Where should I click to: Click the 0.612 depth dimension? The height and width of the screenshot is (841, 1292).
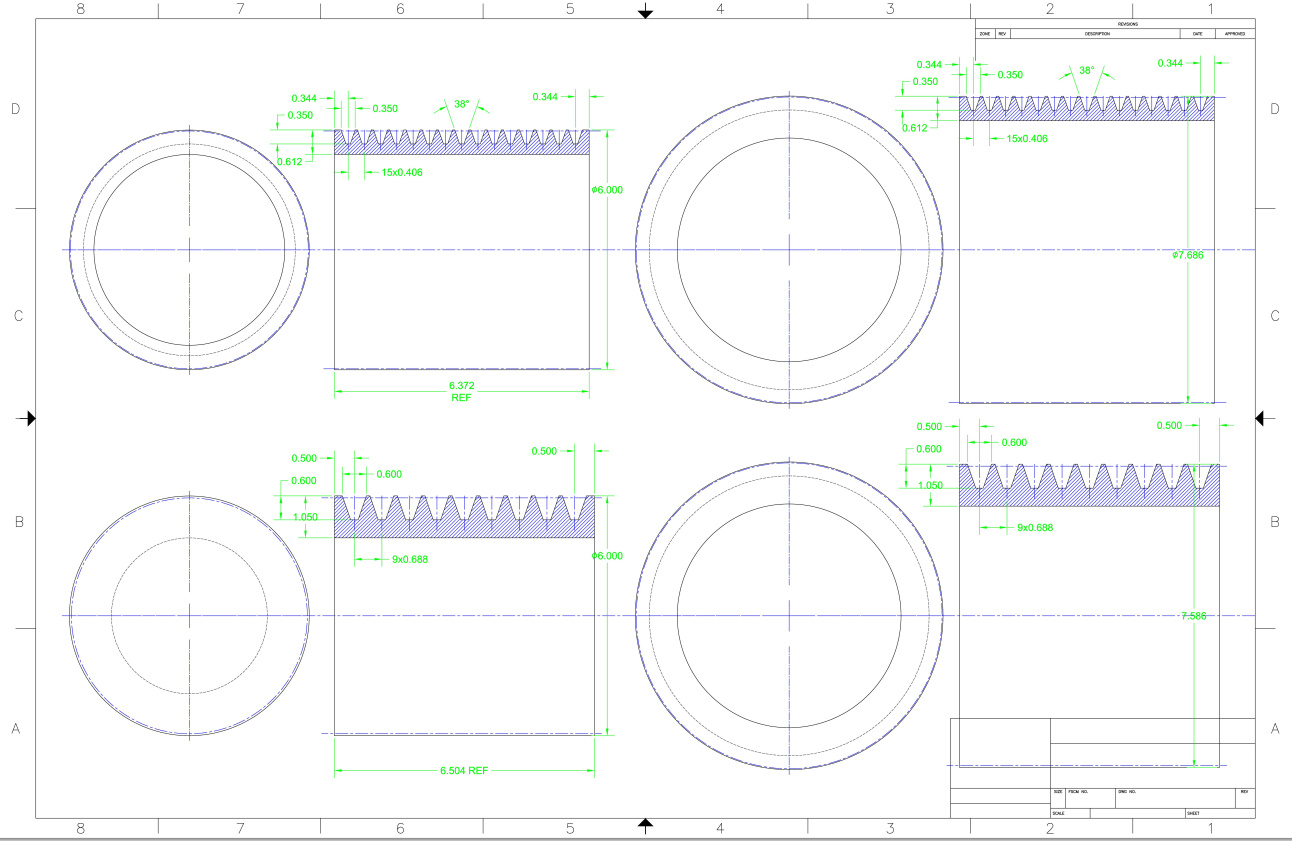coord(290,160)
